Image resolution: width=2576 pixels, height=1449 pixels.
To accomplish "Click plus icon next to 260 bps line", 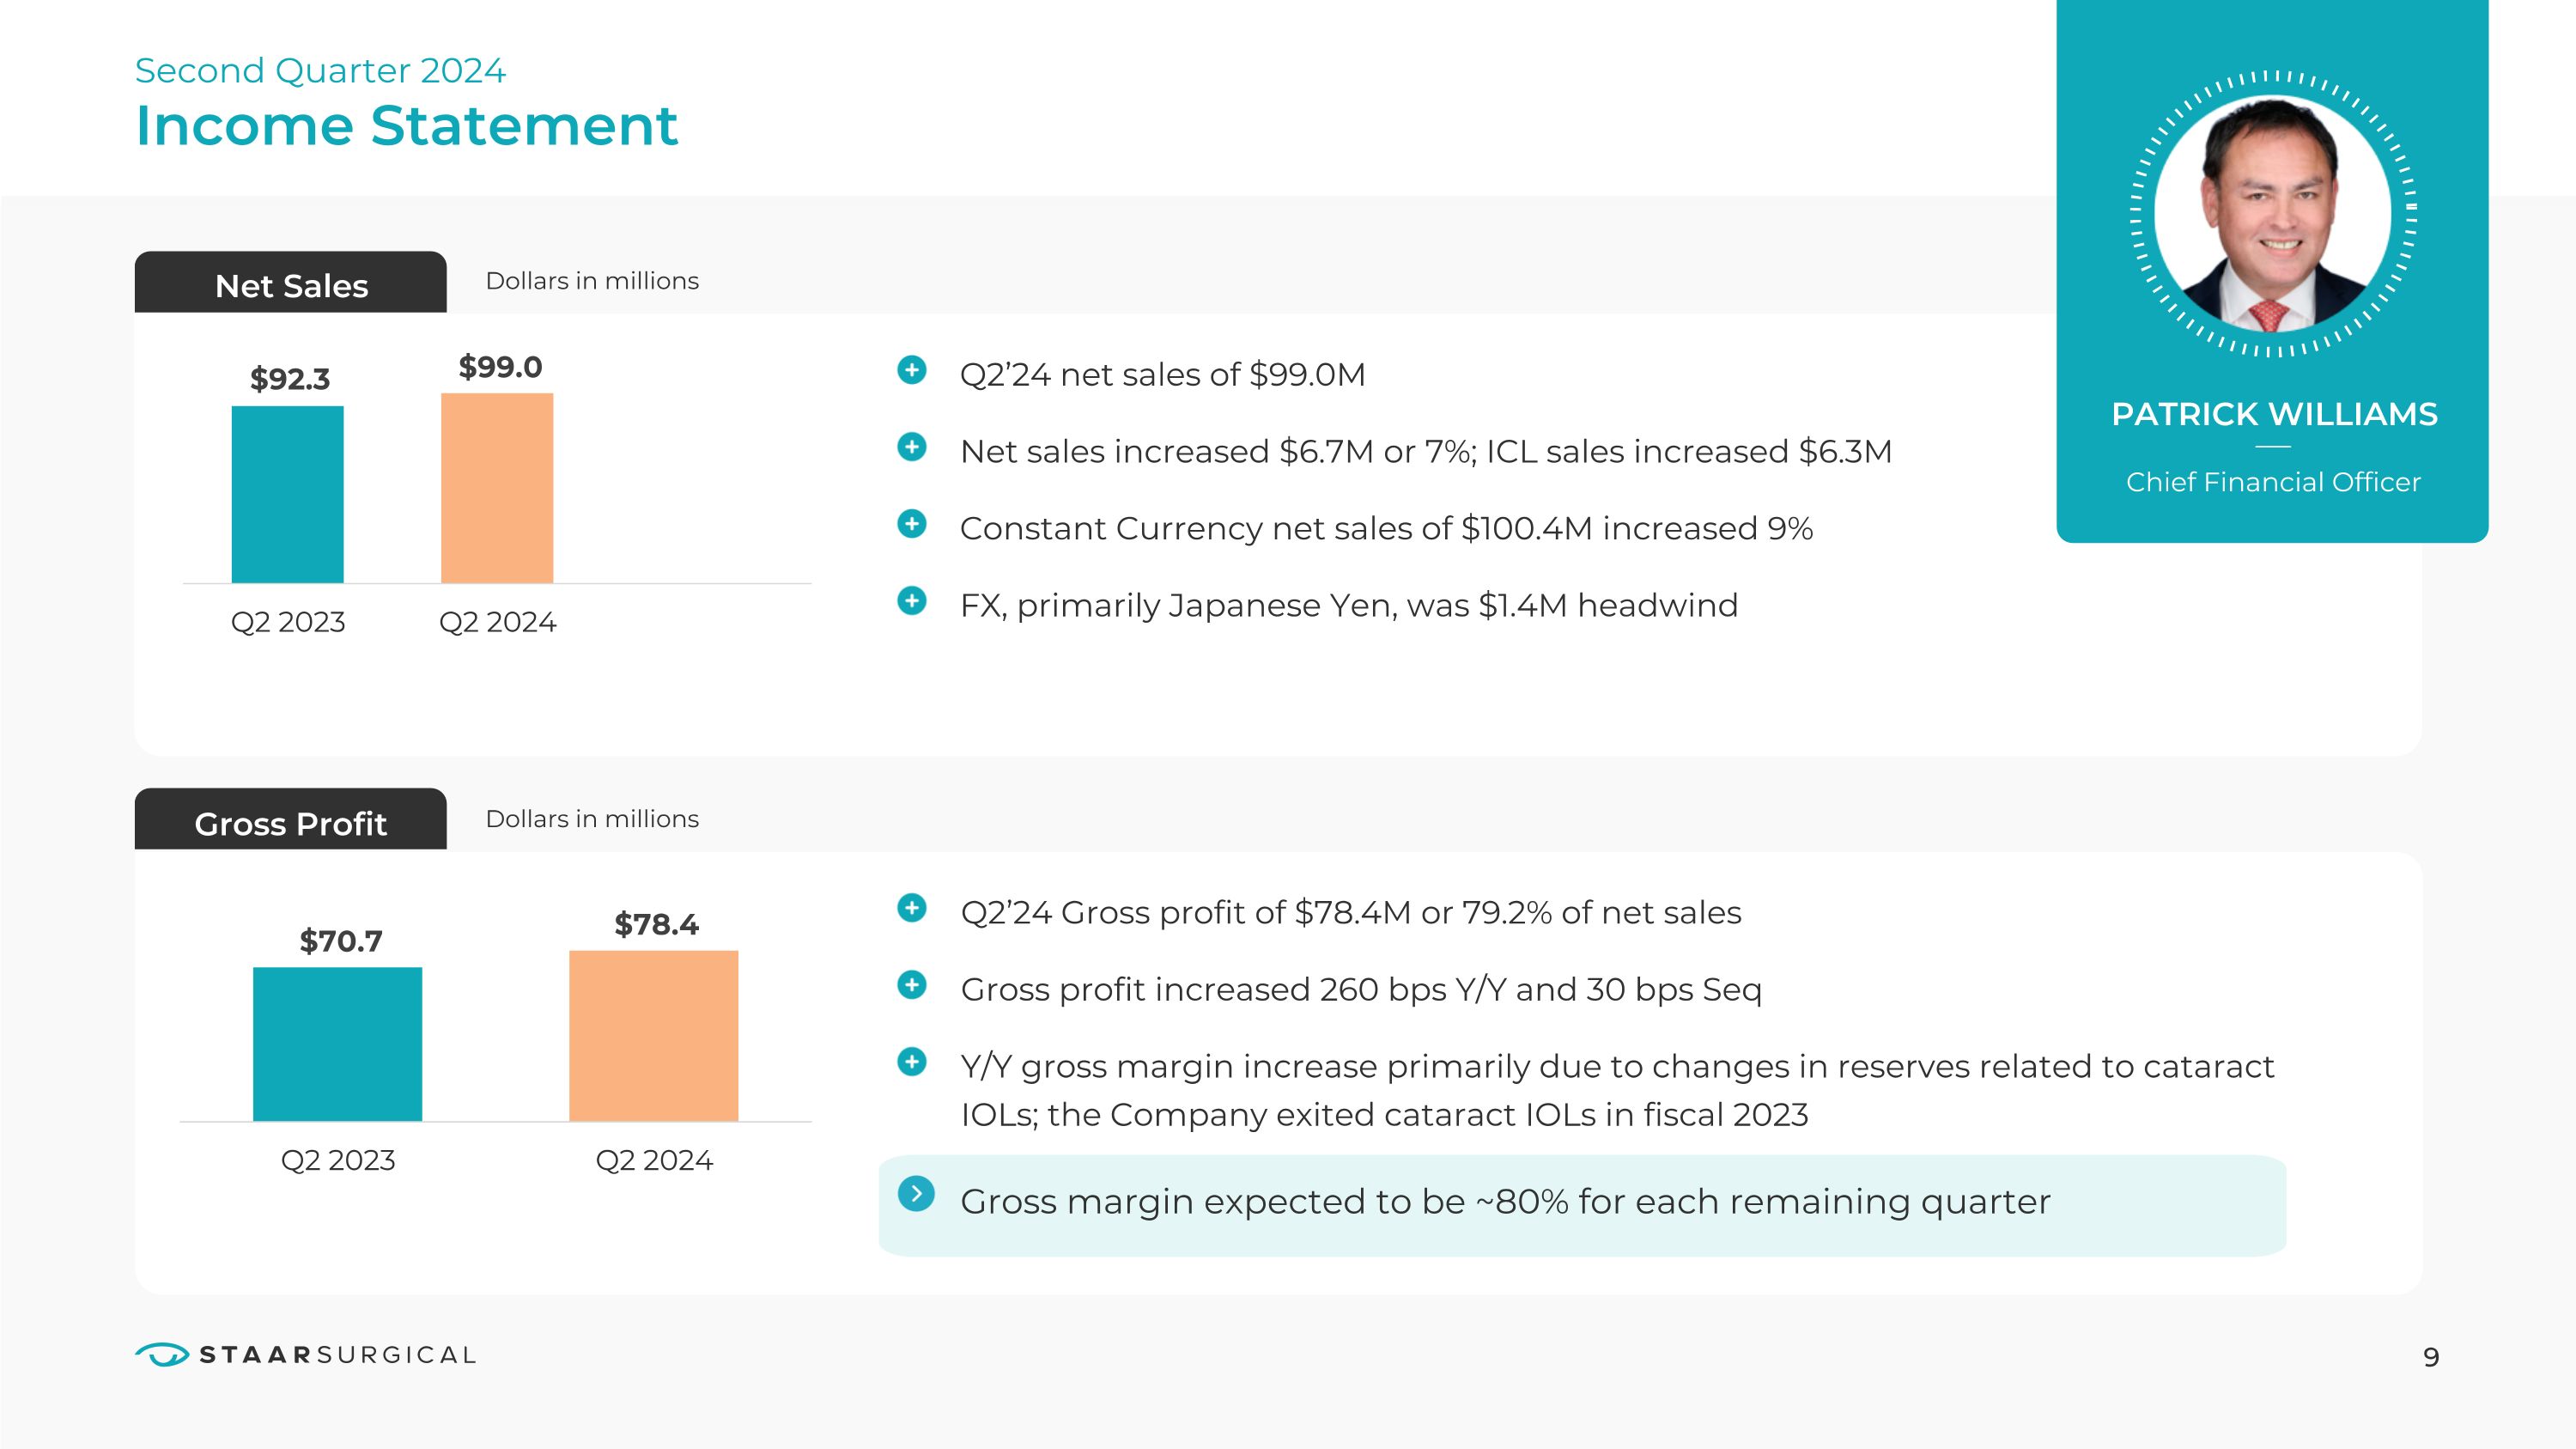I will pyautogui.click(x=911, y=985).
